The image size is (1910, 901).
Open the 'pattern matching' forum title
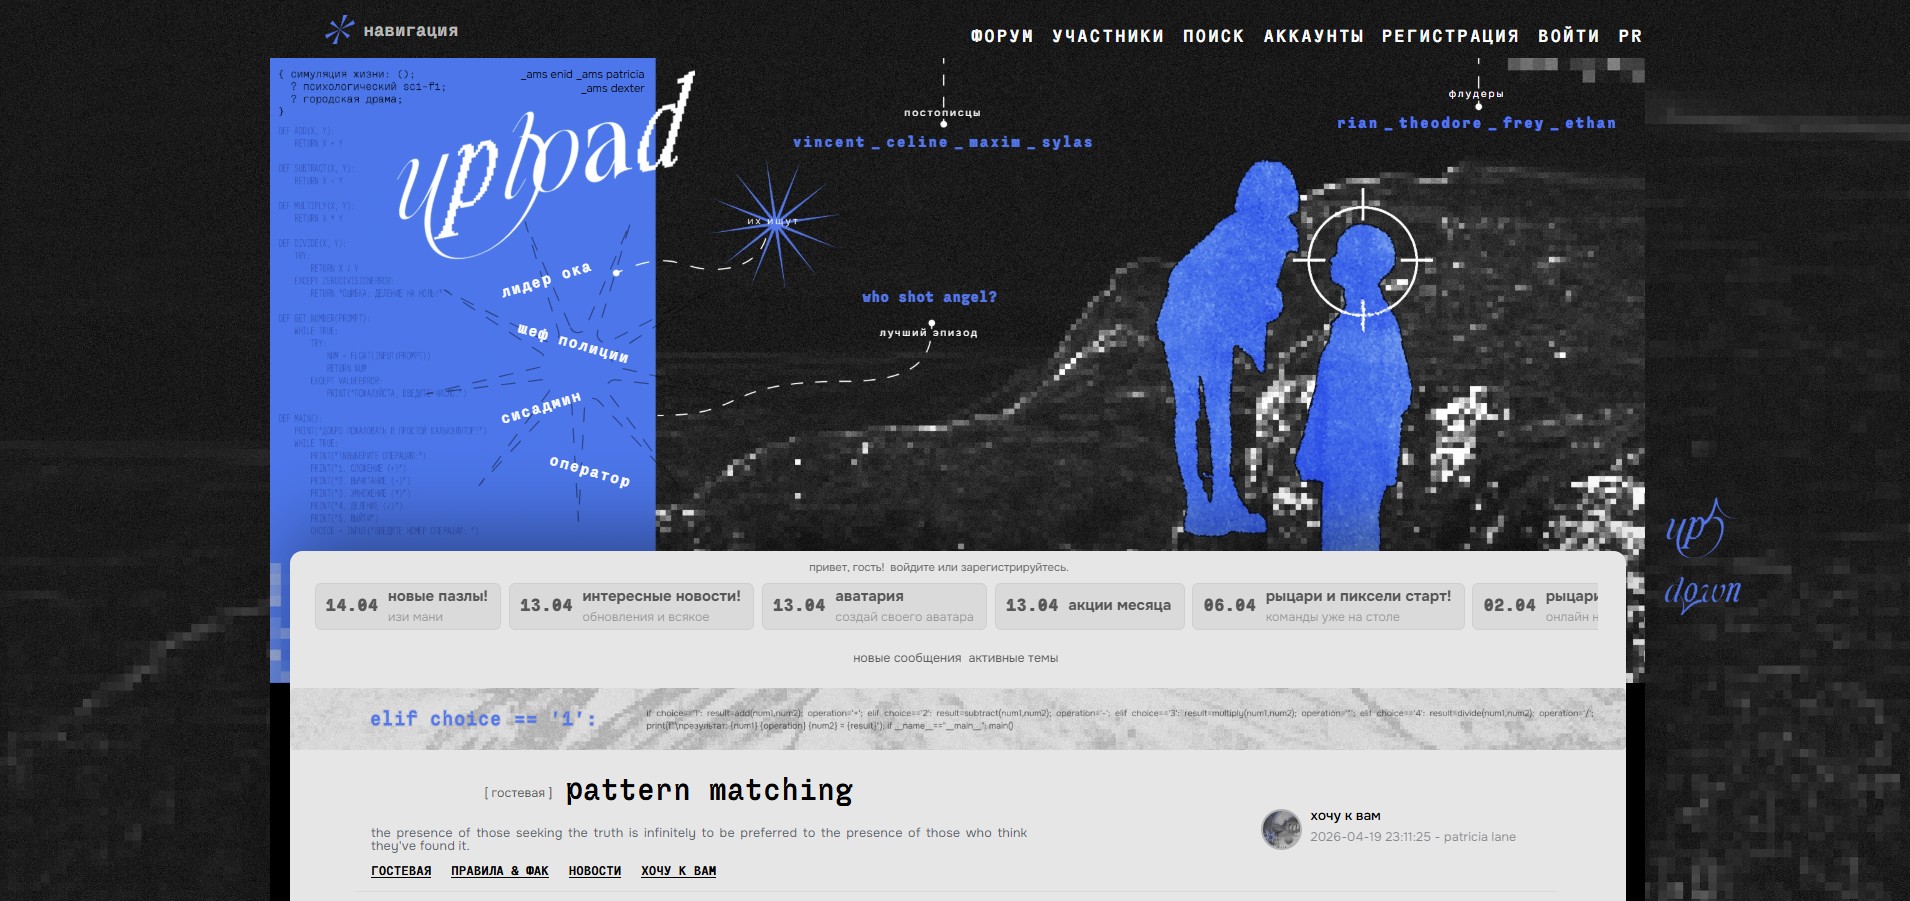pos(709,791)
